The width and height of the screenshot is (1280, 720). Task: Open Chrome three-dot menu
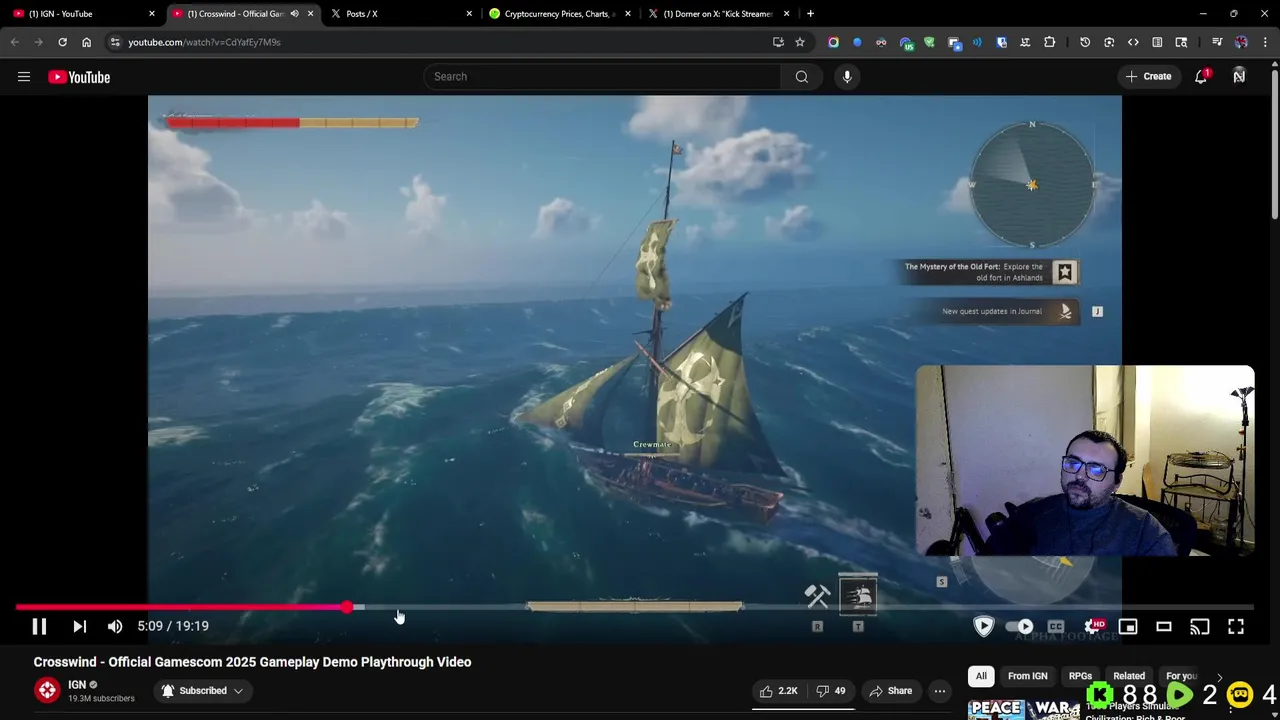pos(1265,42)
